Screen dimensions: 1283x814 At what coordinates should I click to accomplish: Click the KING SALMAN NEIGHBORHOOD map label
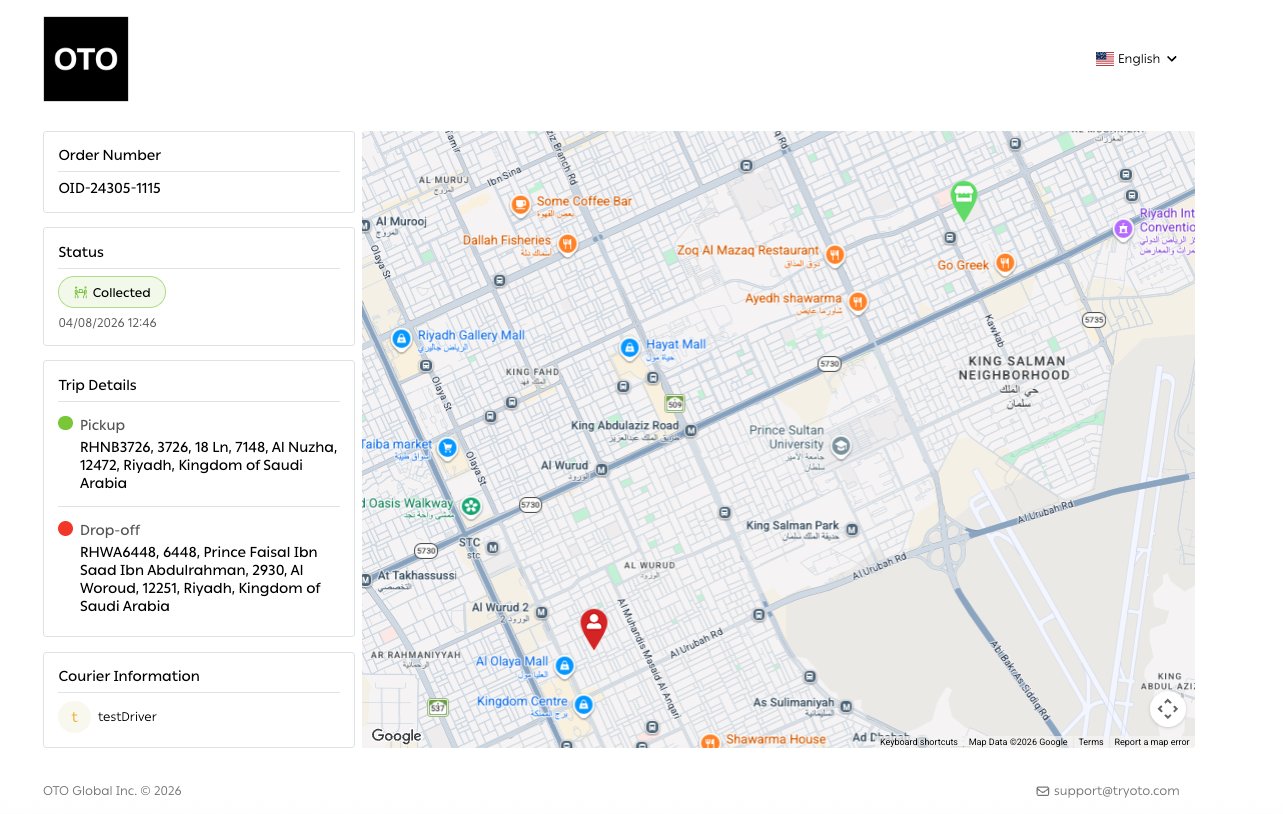click(x=1014, y=368)
